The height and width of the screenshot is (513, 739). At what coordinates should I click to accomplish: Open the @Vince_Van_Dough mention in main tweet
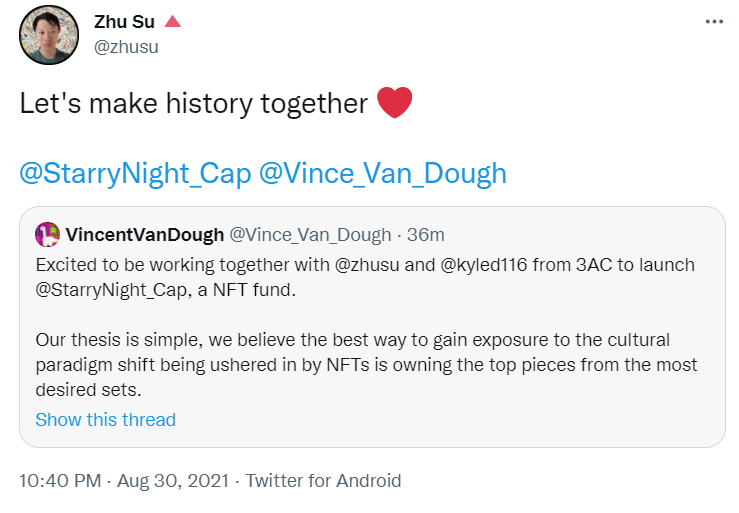383,173
